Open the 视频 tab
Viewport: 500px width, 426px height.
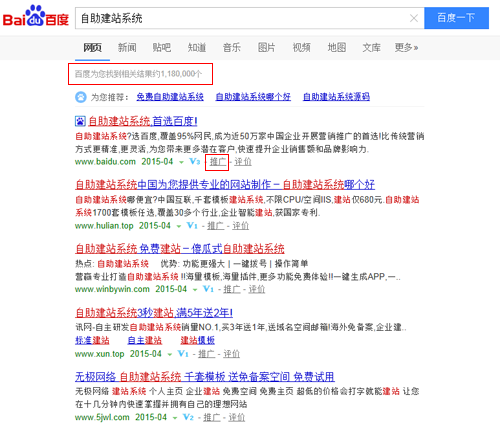pyautogui.click(x=301, y=48)
